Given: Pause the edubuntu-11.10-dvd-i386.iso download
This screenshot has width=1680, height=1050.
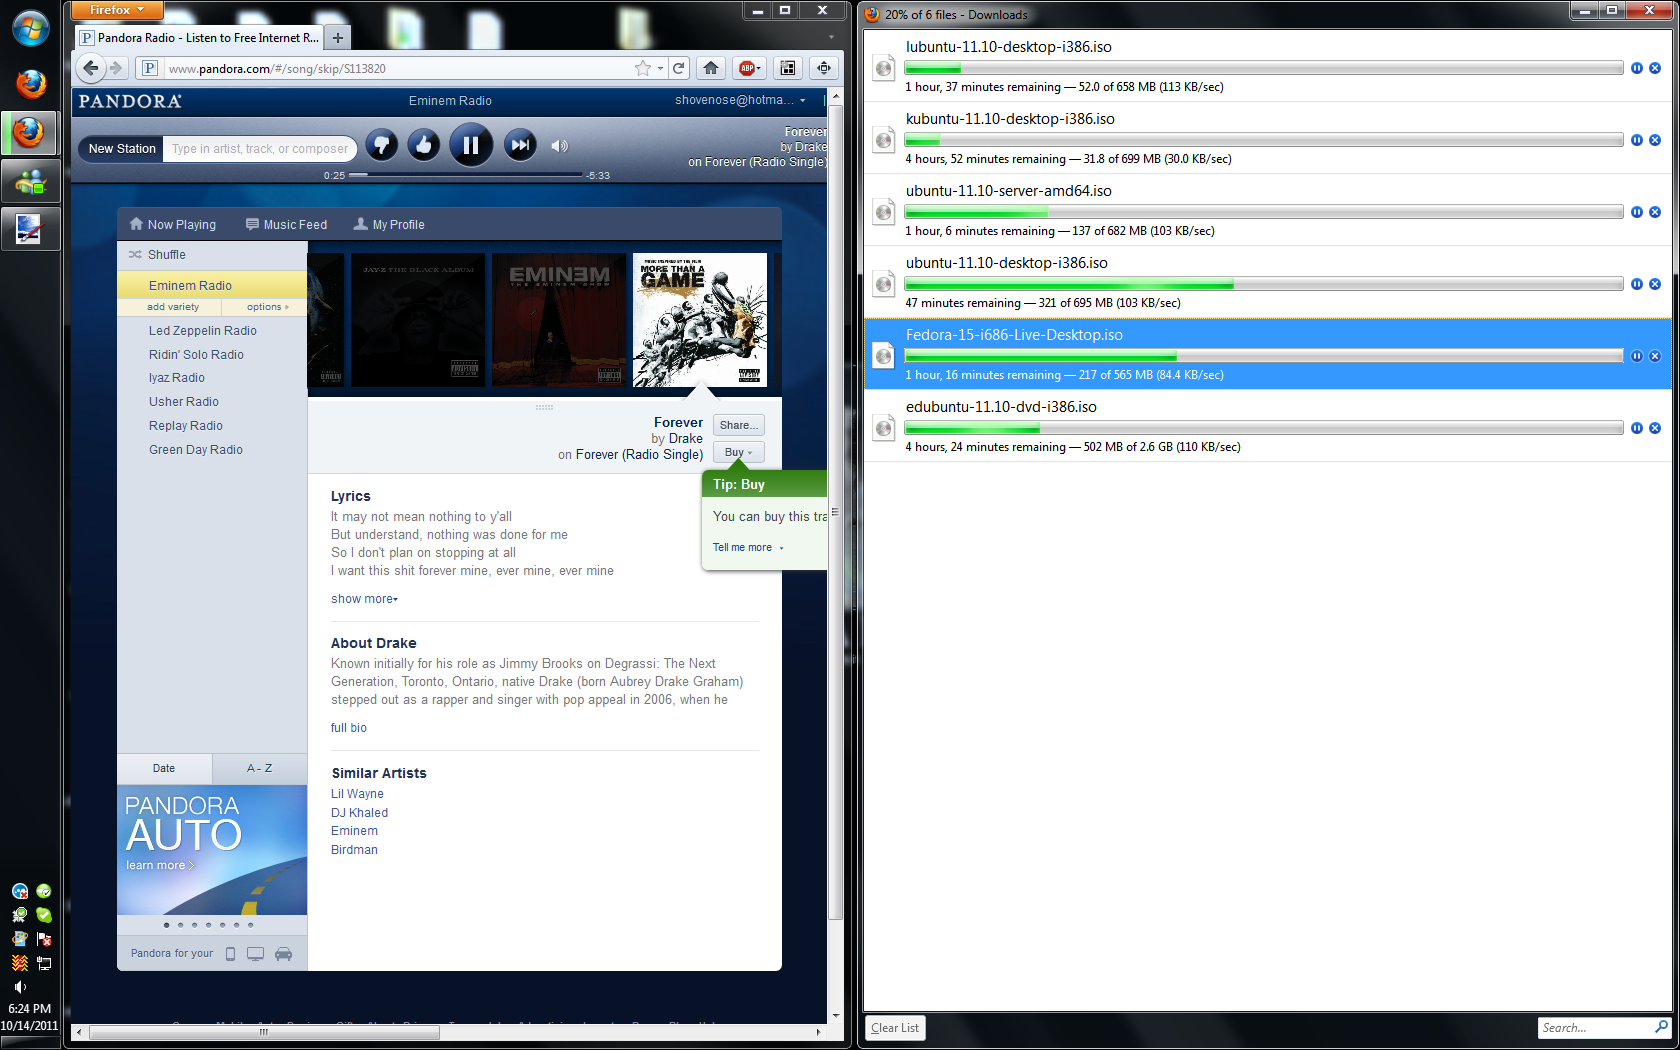Looking at the screenshot, I should click(1637, 428).
